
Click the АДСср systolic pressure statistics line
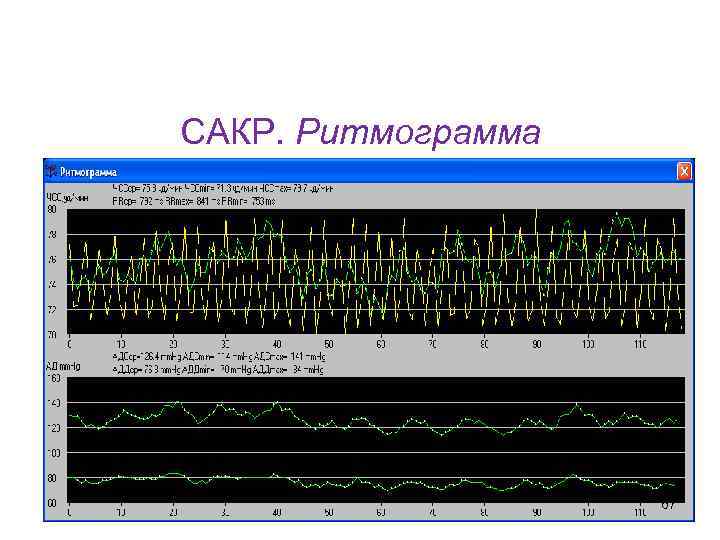(x=219, y=357)
